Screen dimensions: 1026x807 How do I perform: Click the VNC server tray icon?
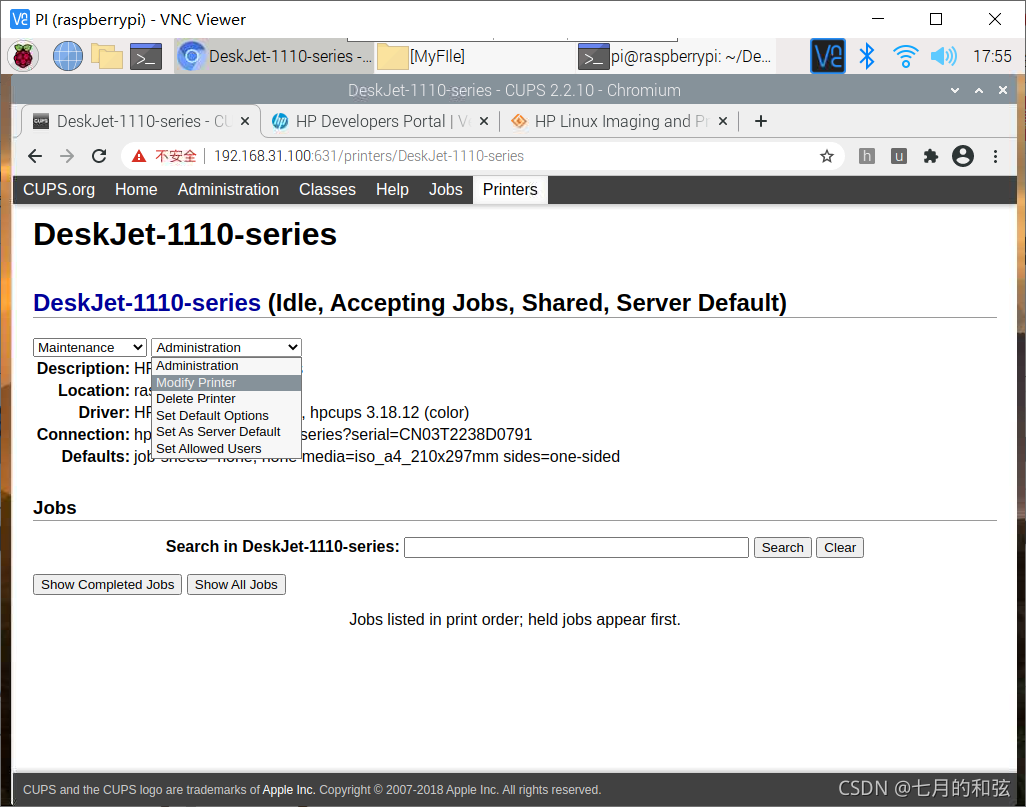pos(828,56)
